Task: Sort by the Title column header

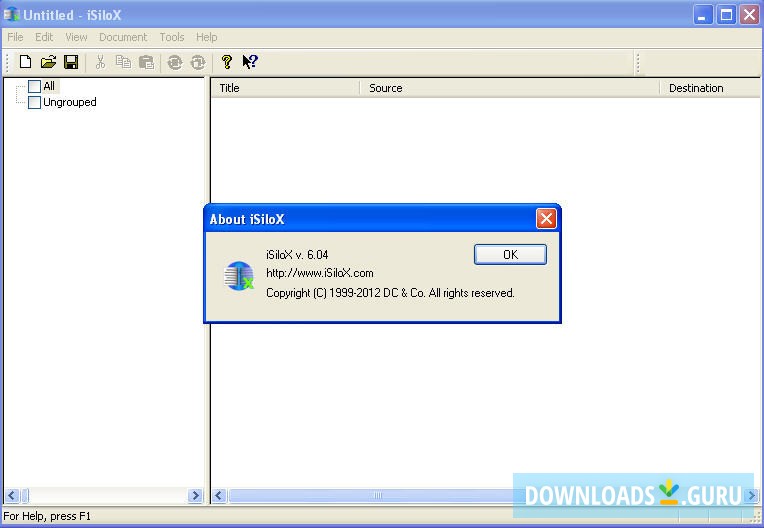Action: coord(286,88)
